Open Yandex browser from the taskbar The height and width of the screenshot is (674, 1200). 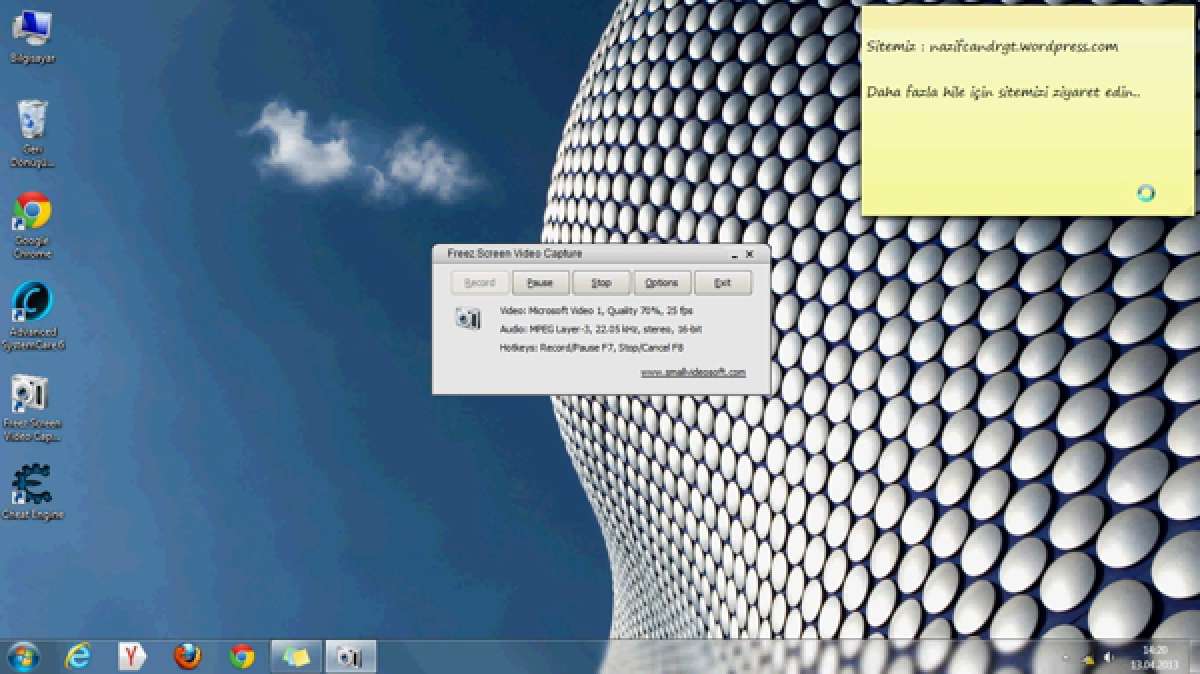tap(132, 656)
